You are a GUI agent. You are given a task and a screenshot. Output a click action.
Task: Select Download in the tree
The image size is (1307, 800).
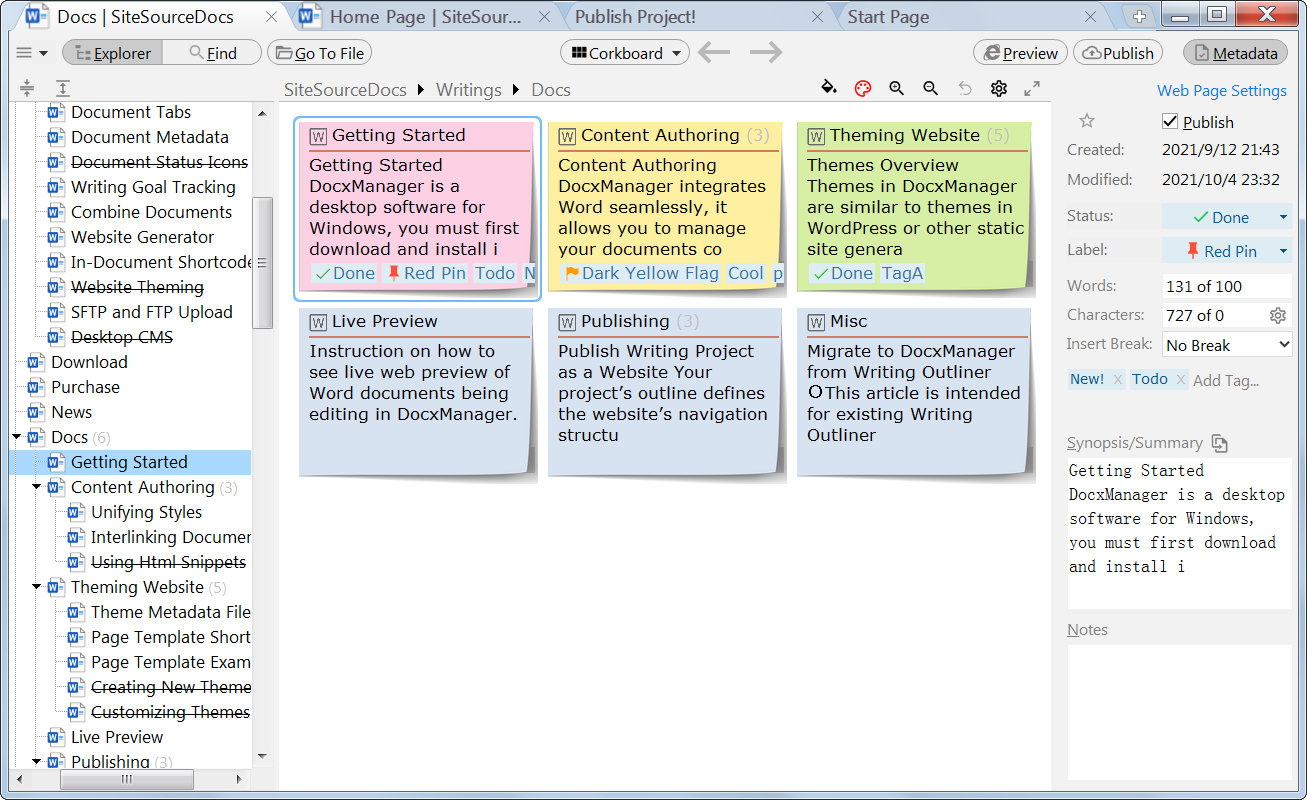[89, 362]
